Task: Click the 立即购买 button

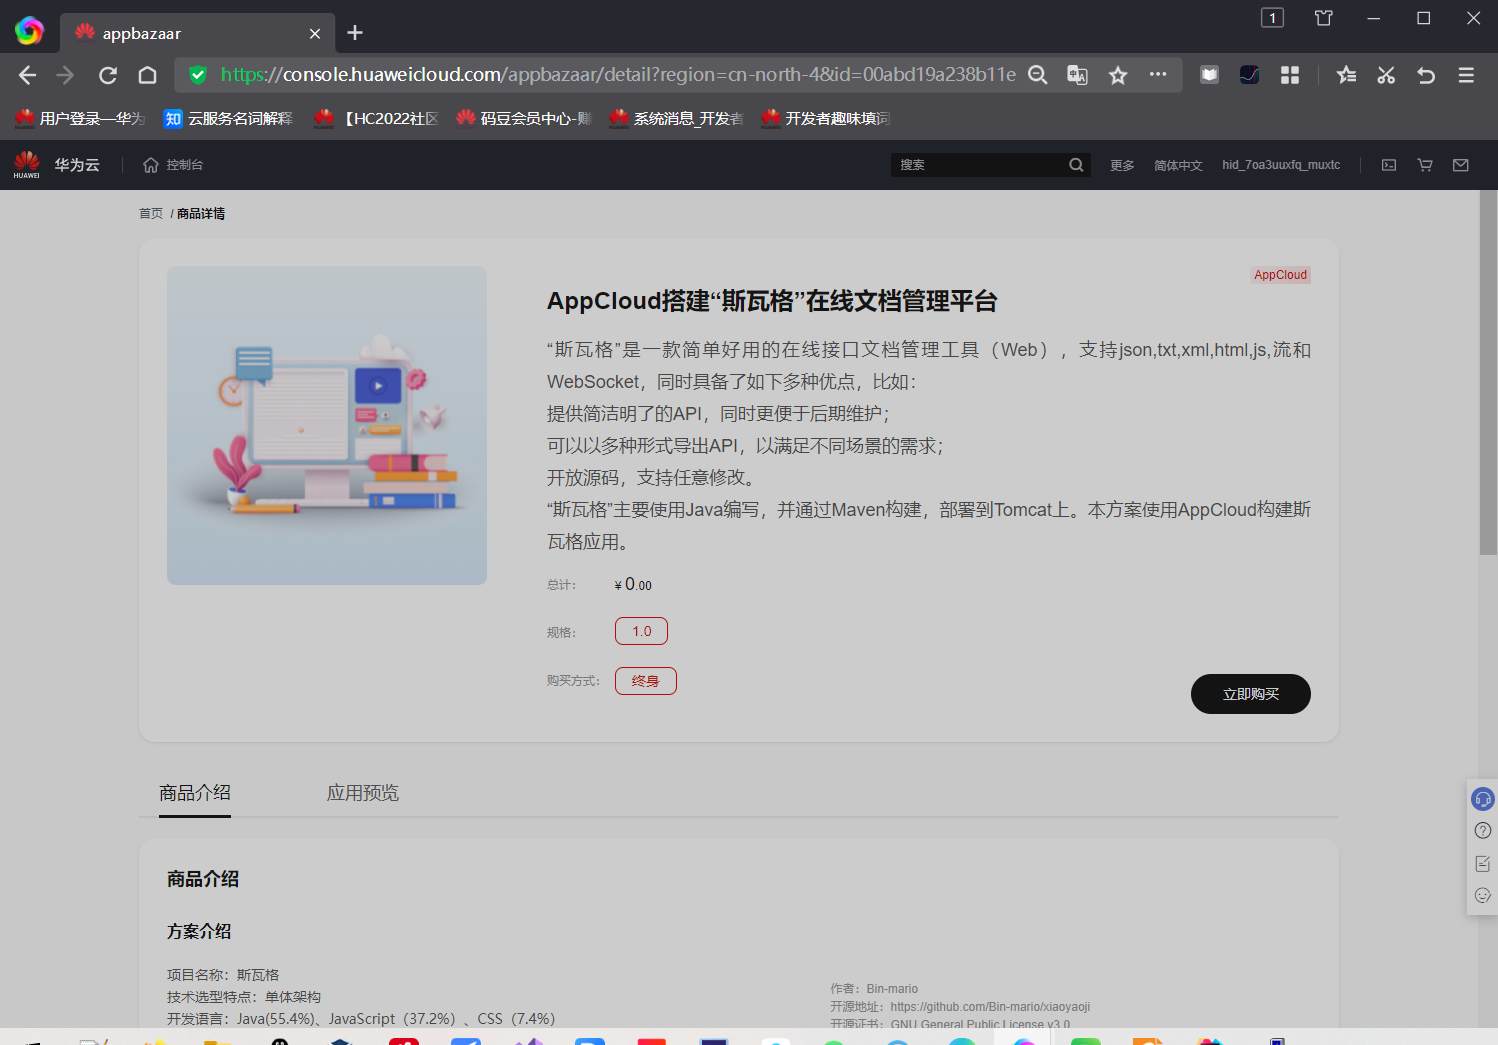Action: coord(1251,694)
